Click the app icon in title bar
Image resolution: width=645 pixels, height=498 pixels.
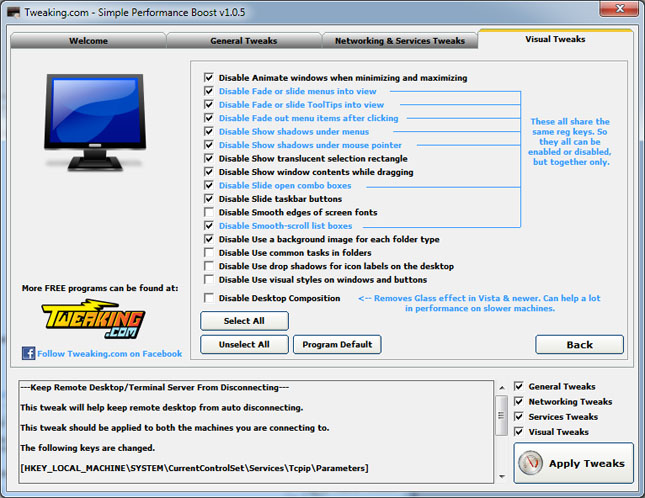click(x=12, y=10)
